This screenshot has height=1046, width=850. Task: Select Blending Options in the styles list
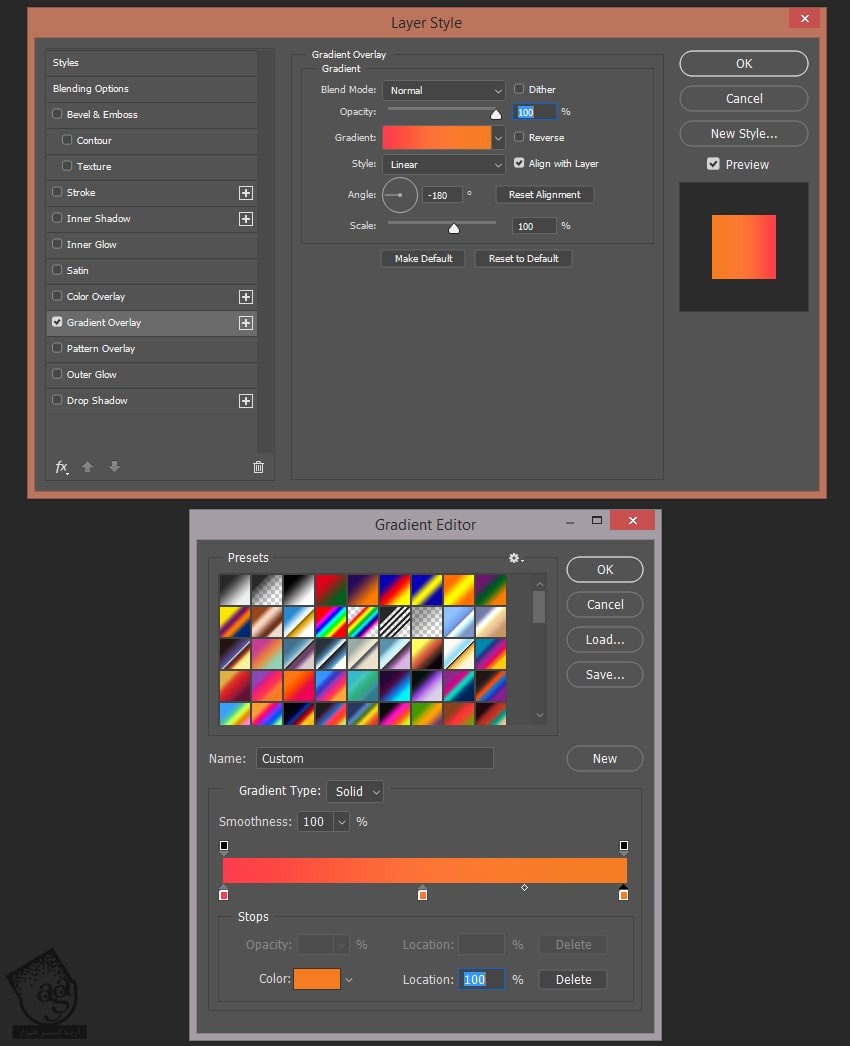91,89
